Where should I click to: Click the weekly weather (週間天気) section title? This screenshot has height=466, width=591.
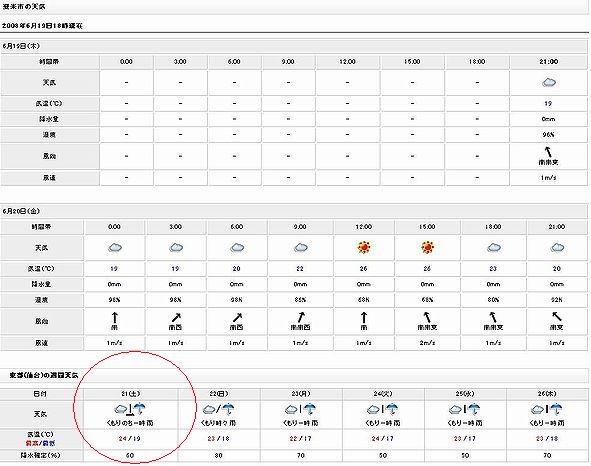[x=44, y=376]
